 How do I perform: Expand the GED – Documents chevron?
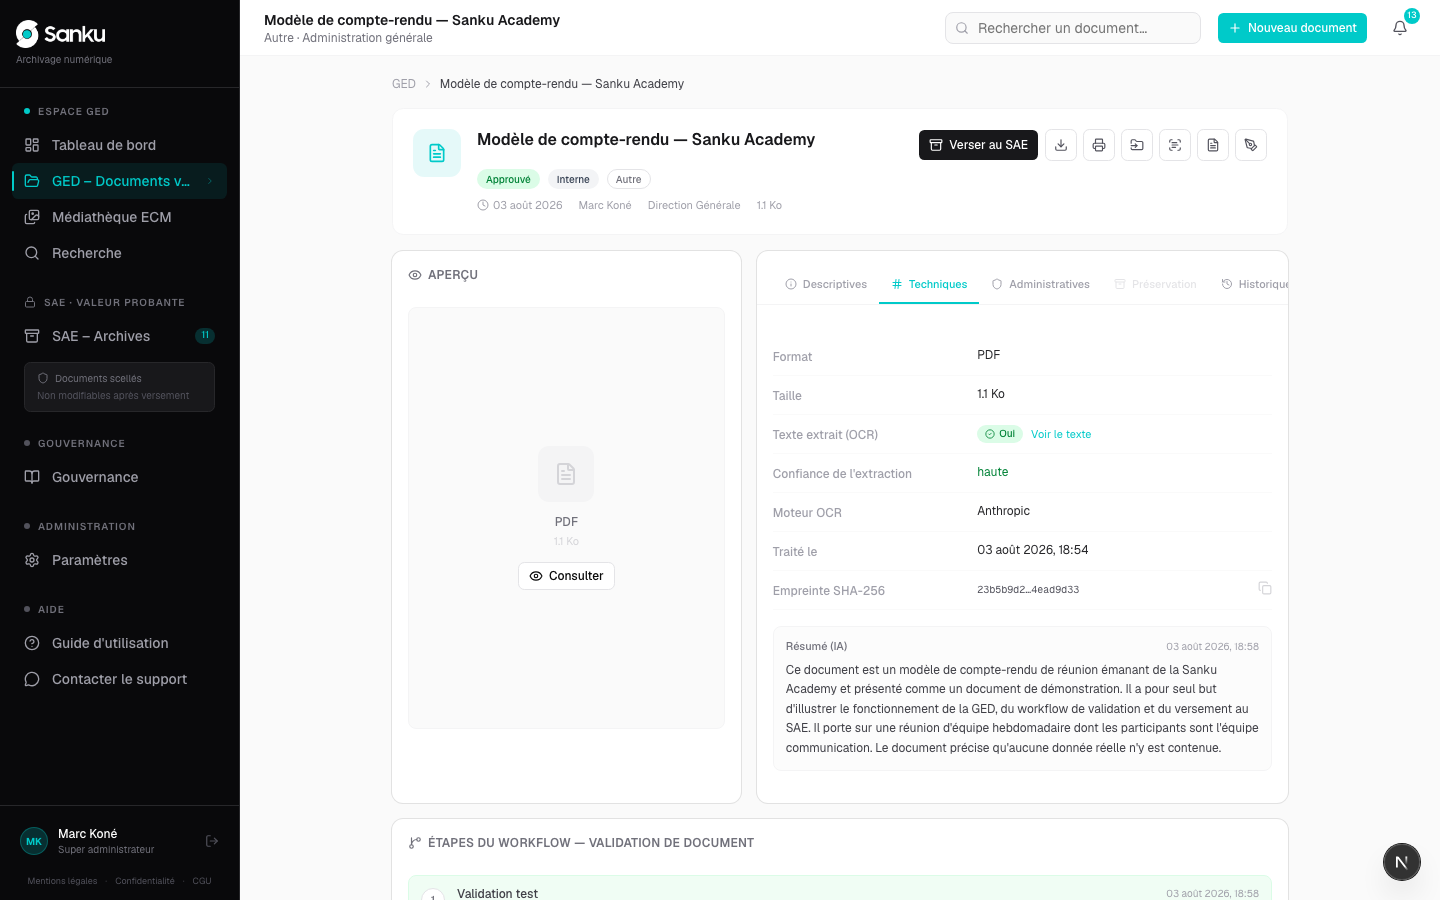click(x=210, y=181)
